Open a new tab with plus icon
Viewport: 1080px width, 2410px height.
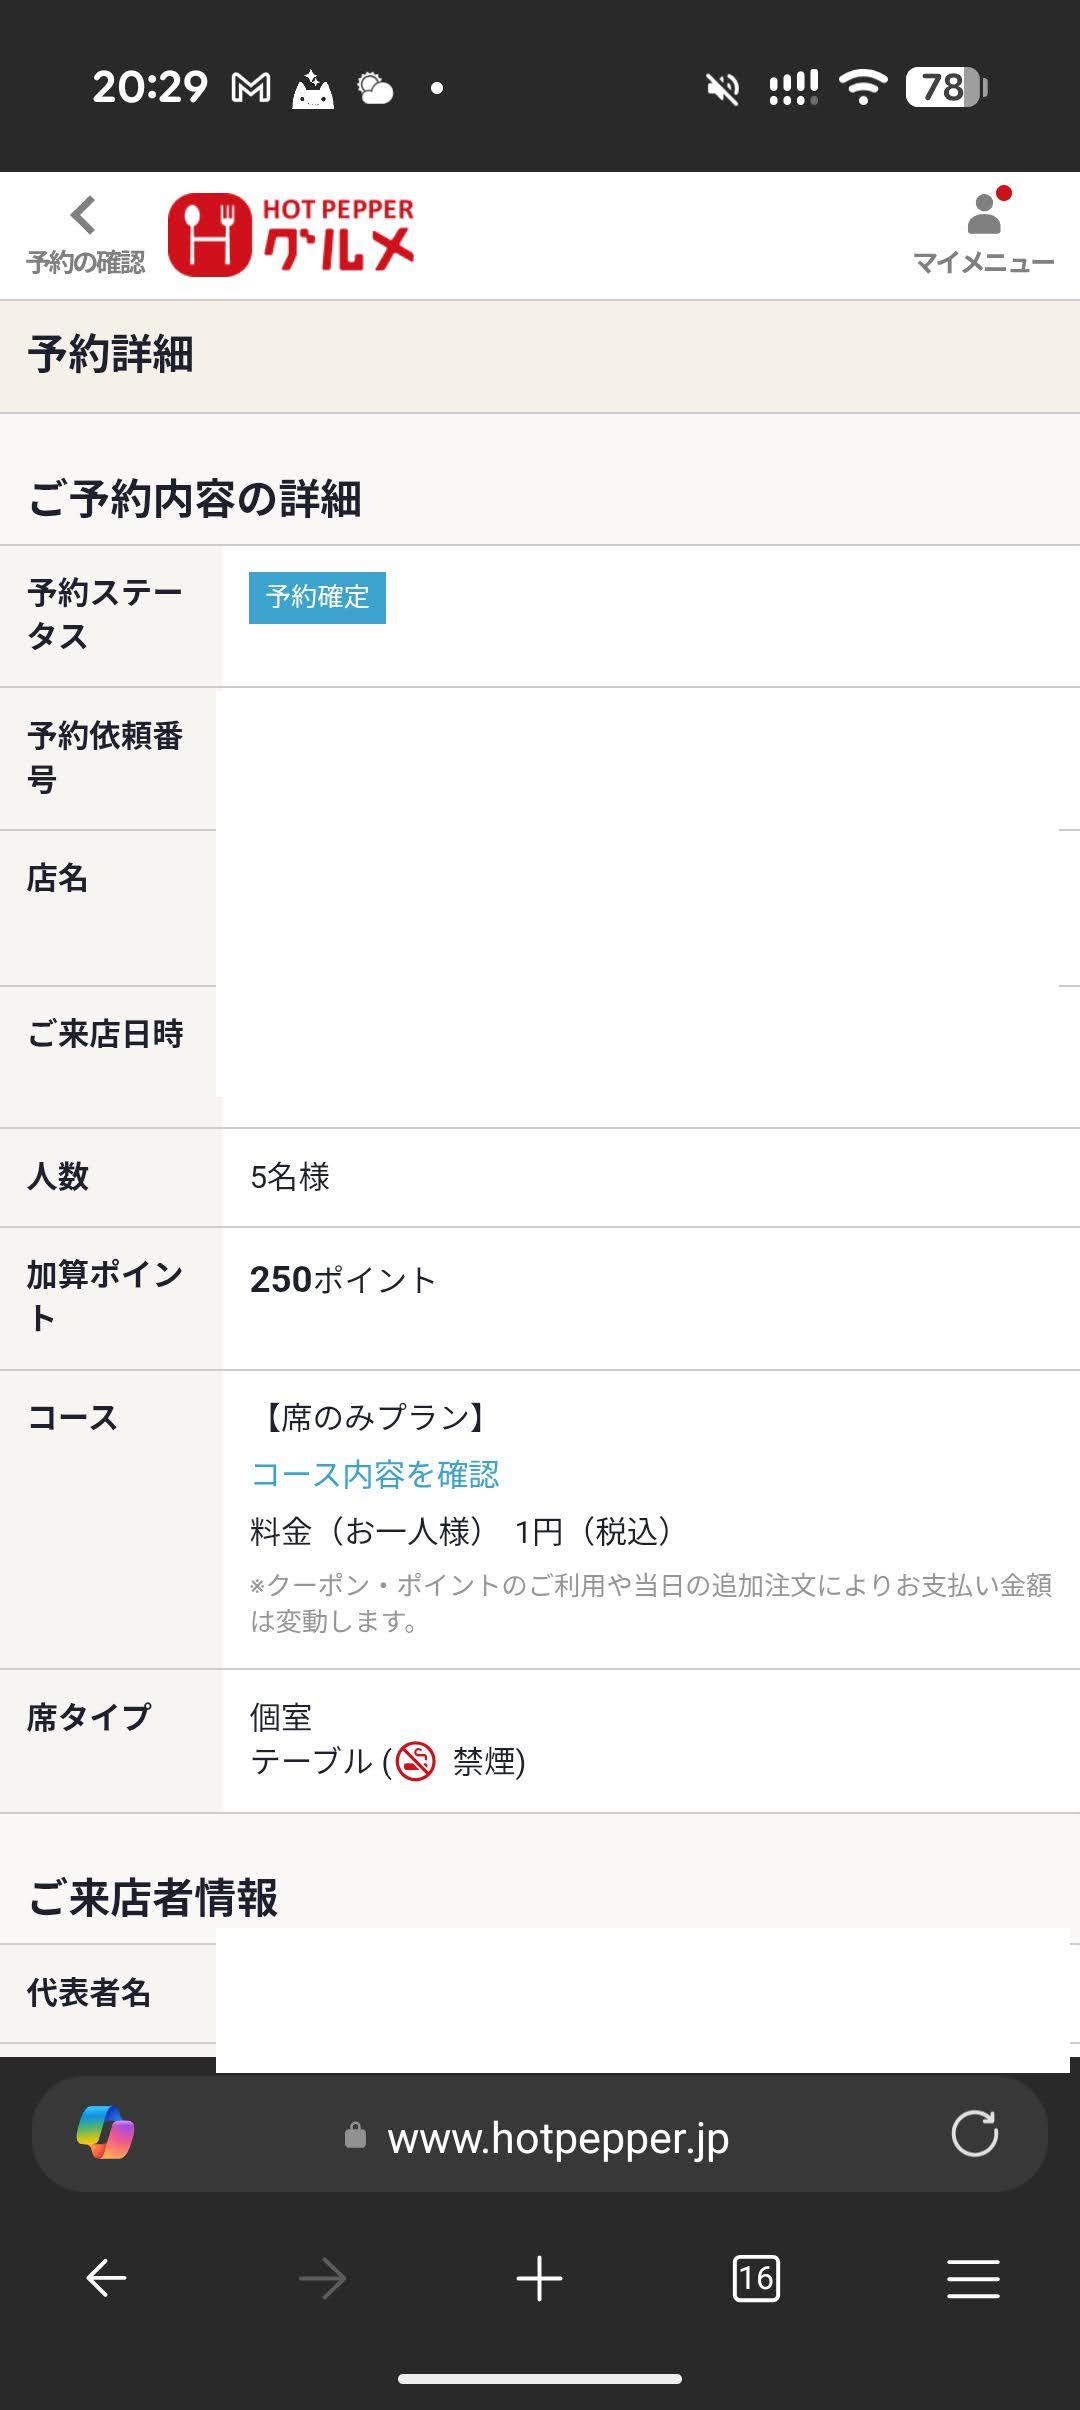(x=539, y=2279)
